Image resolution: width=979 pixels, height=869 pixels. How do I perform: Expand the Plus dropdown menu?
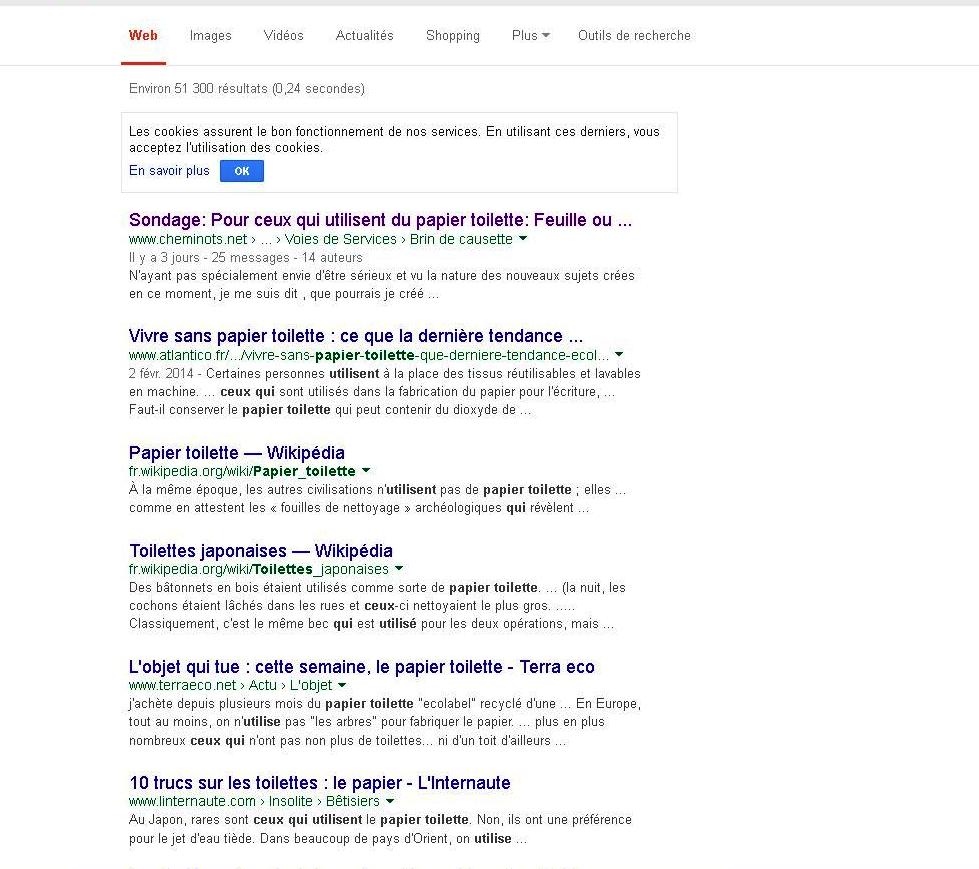coord(530,35)
